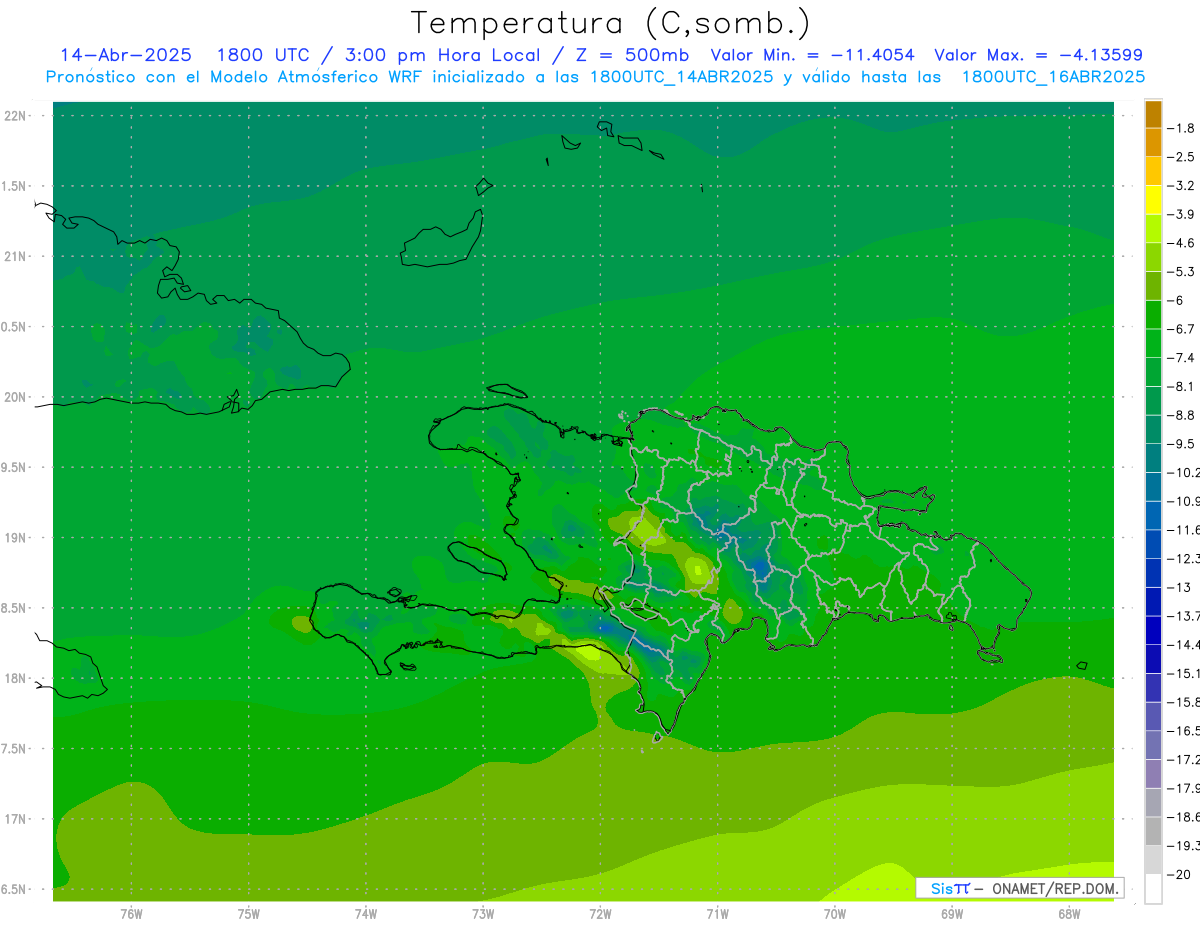Image resolution: width=1200 pixels, height=927 pixels.
Task: Pick the blue swatch between -12.3 and -13
Action: click(x=1154, y=573)
